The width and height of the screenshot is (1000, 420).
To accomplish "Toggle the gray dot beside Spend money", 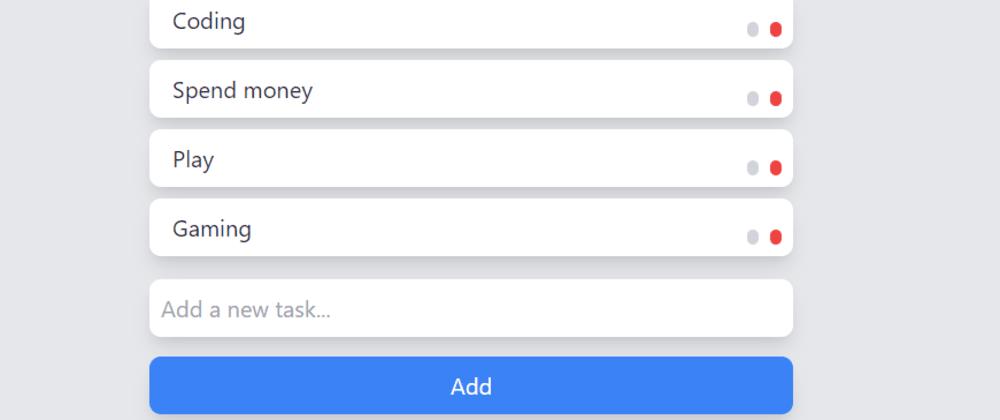I will pos(753,99).
